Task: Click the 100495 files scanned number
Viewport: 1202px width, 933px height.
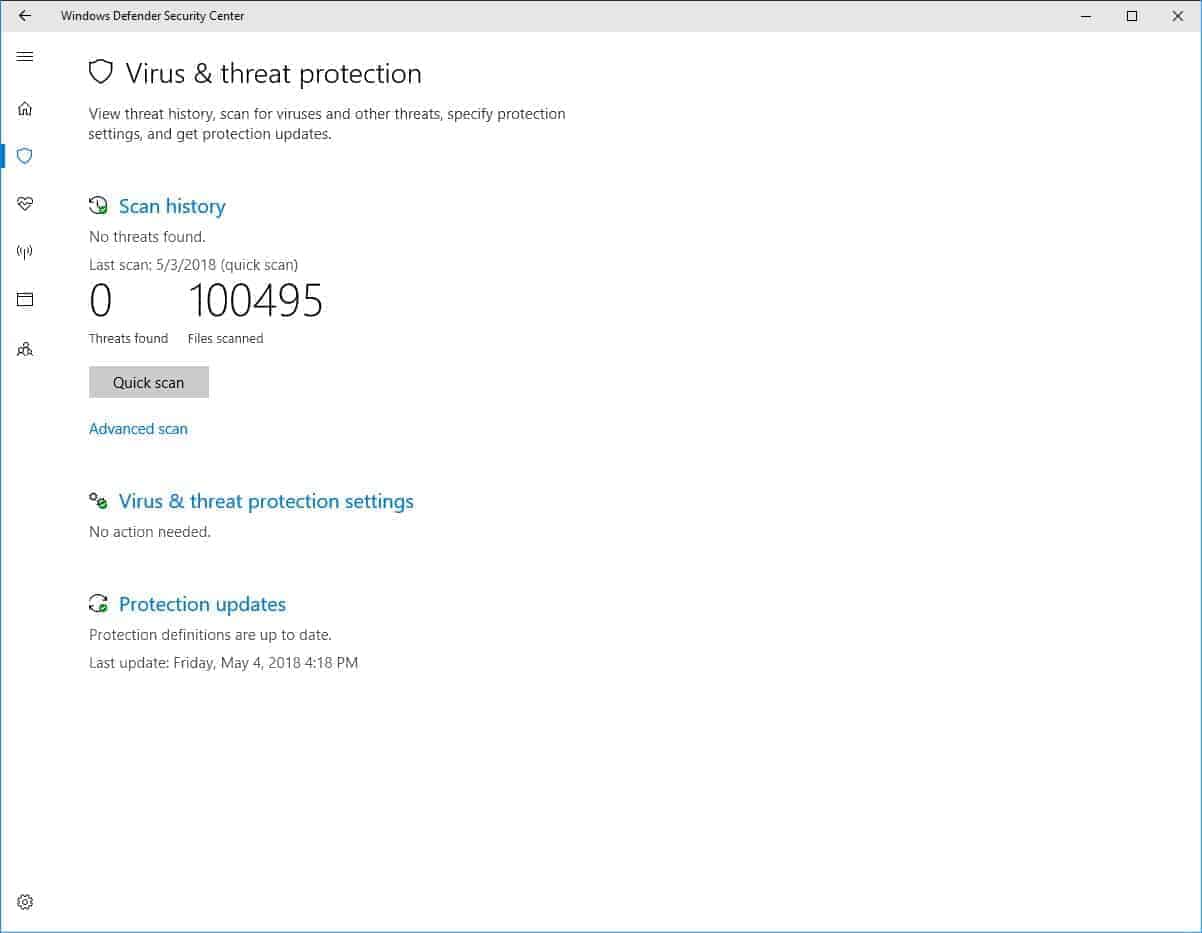Action: [x=256, y=301]
